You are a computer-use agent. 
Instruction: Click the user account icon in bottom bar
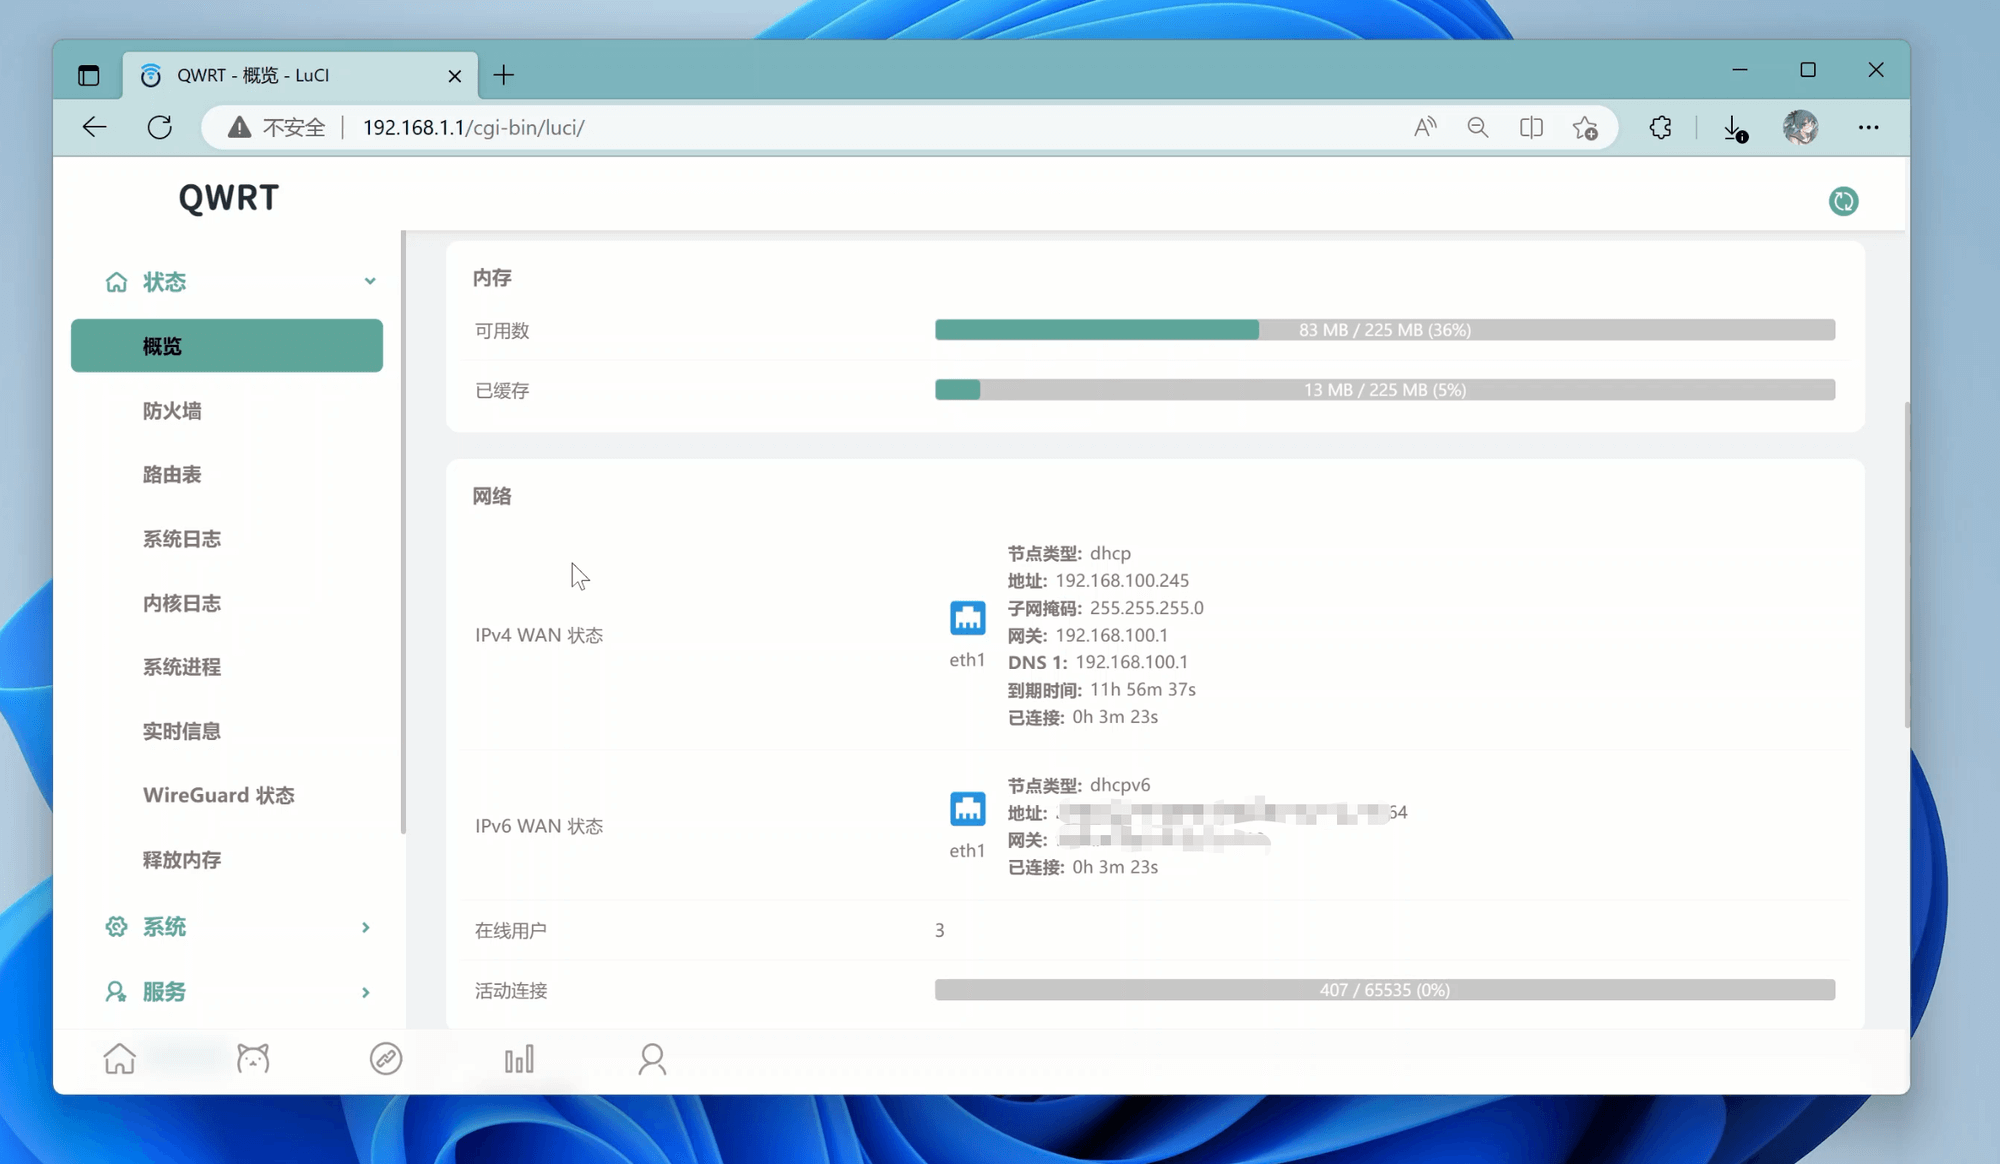[652, 1058]
